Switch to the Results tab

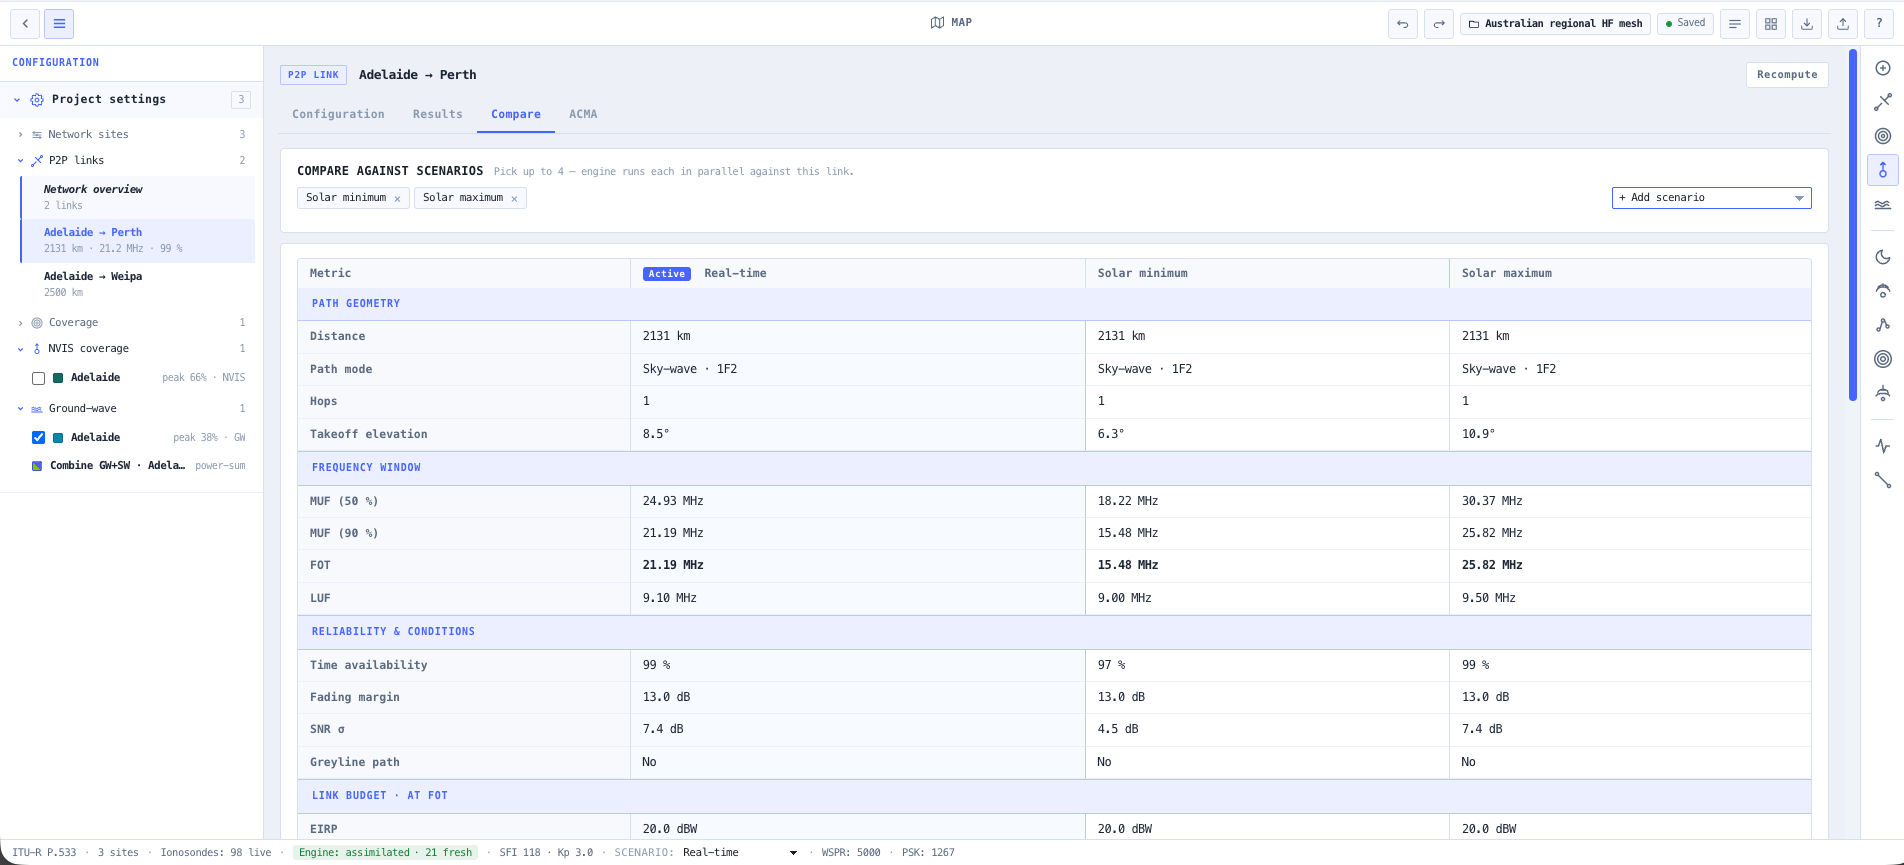(x=438, y=114)
